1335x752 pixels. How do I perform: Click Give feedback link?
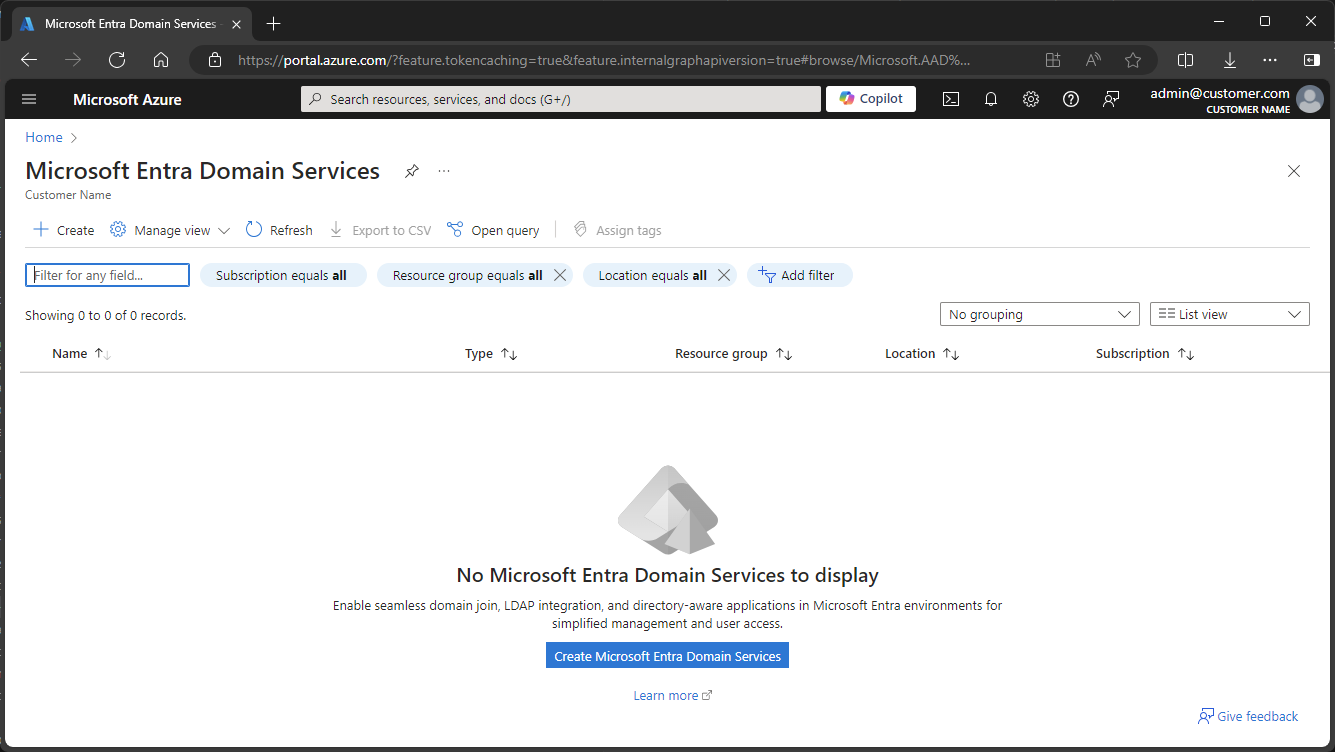[1248, 716]
